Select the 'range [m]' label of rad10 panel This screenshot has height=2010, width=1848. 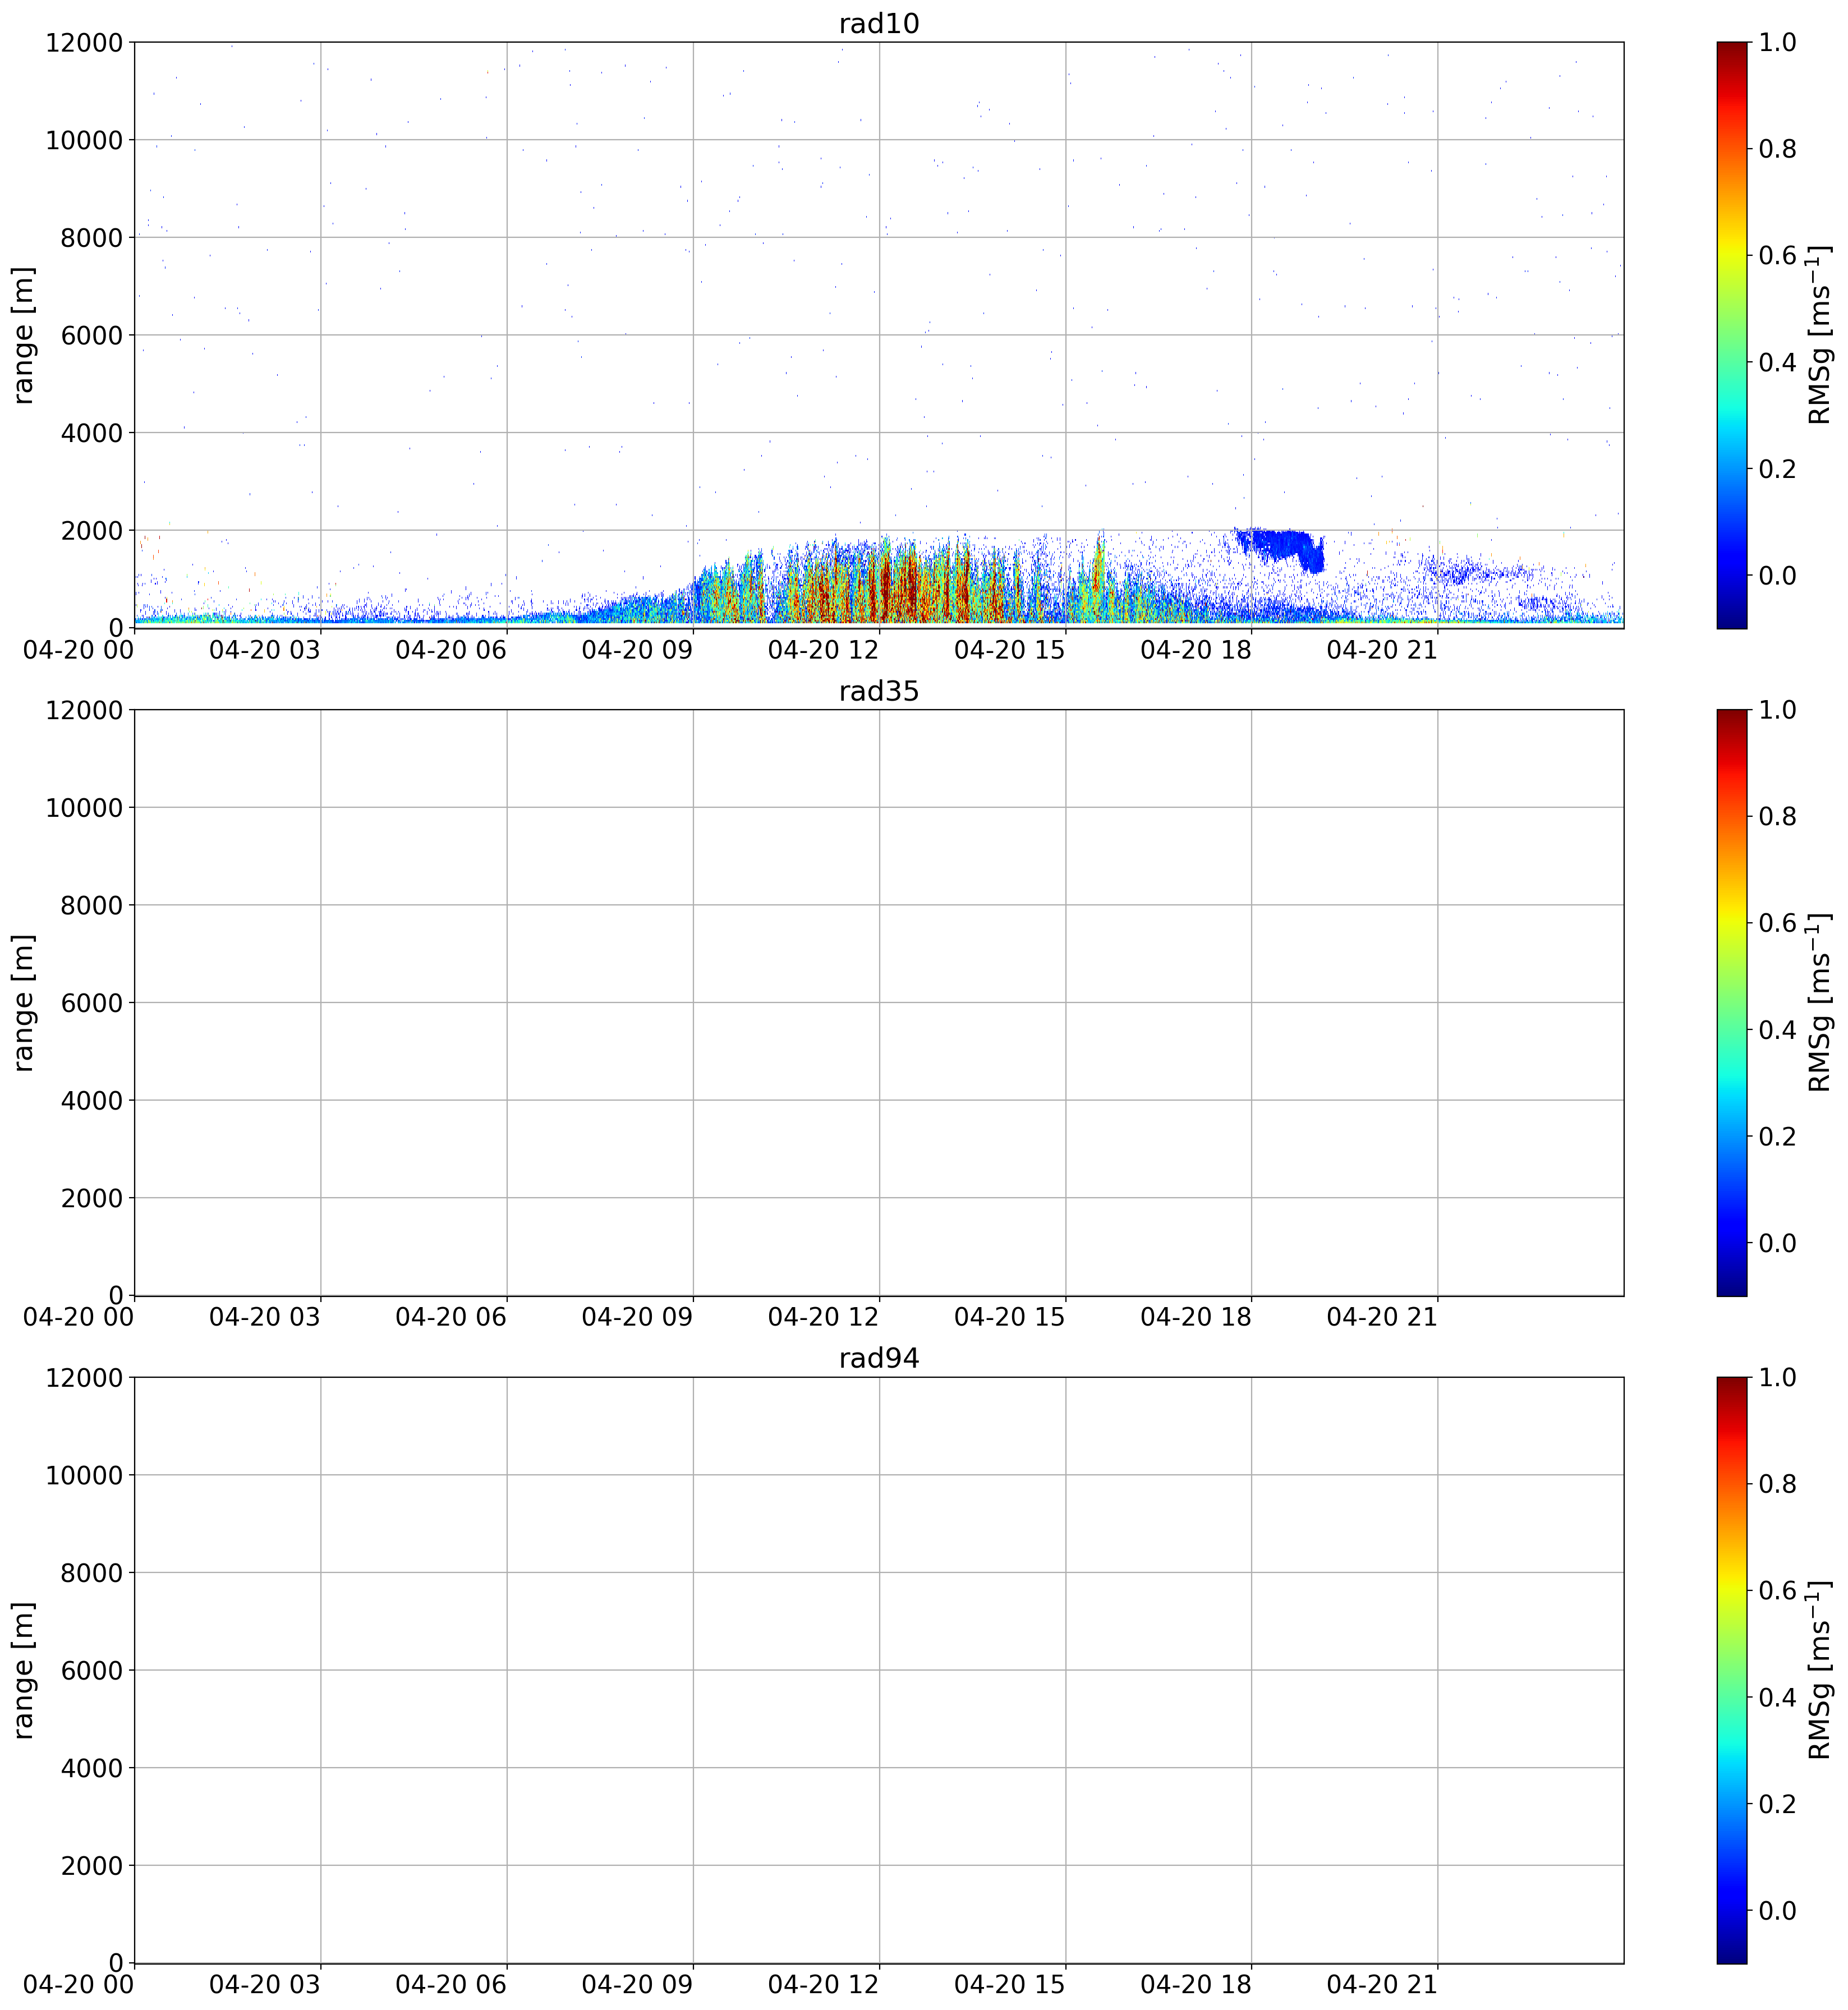tap(24, 335)
